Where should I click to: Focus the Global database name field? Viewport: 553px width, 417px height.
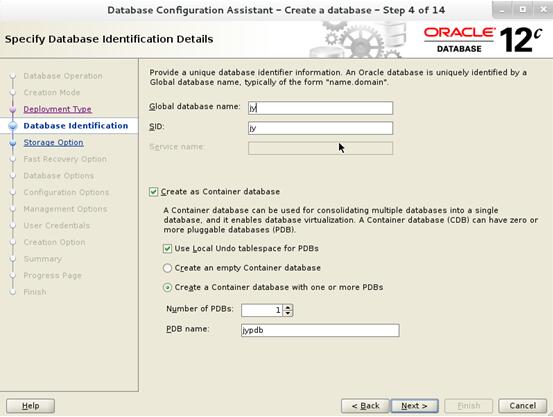pyautogui.click(x=320, y=108)
